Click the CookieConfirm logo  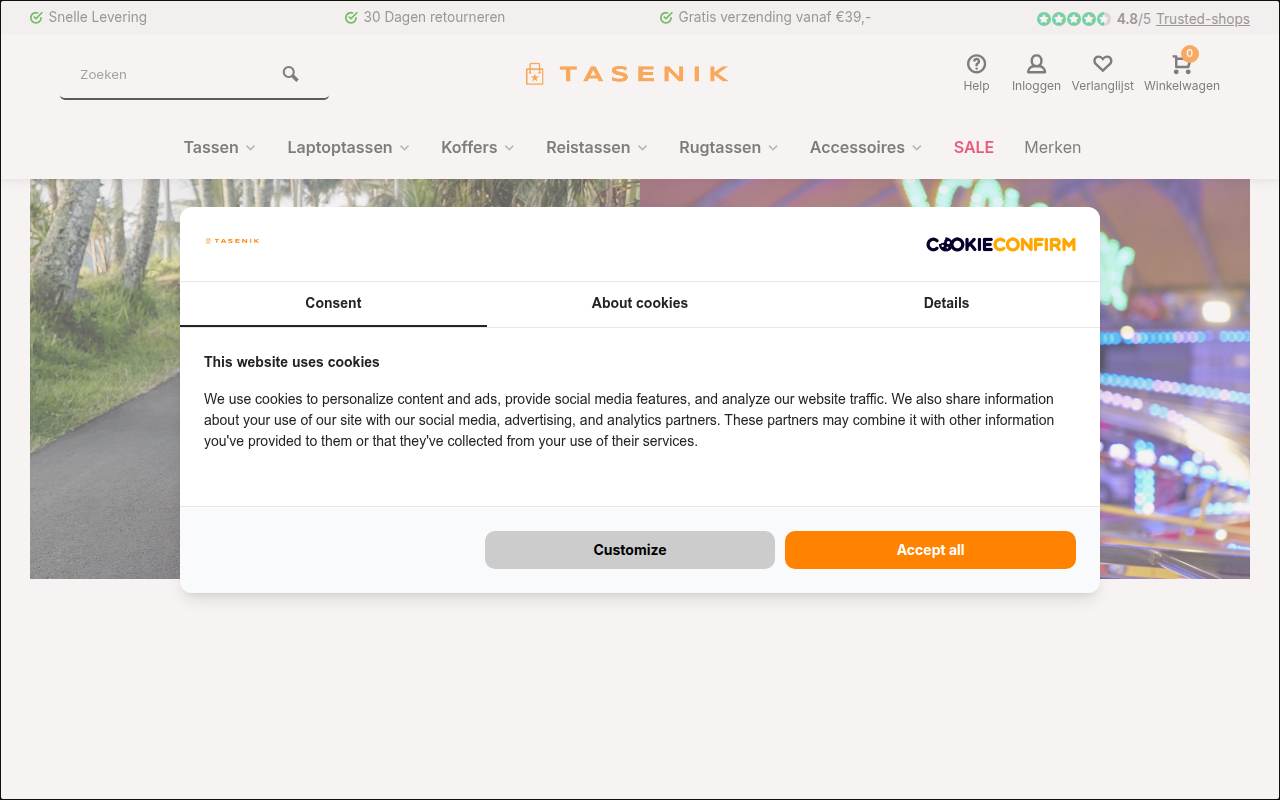(x=1001, y=244)
